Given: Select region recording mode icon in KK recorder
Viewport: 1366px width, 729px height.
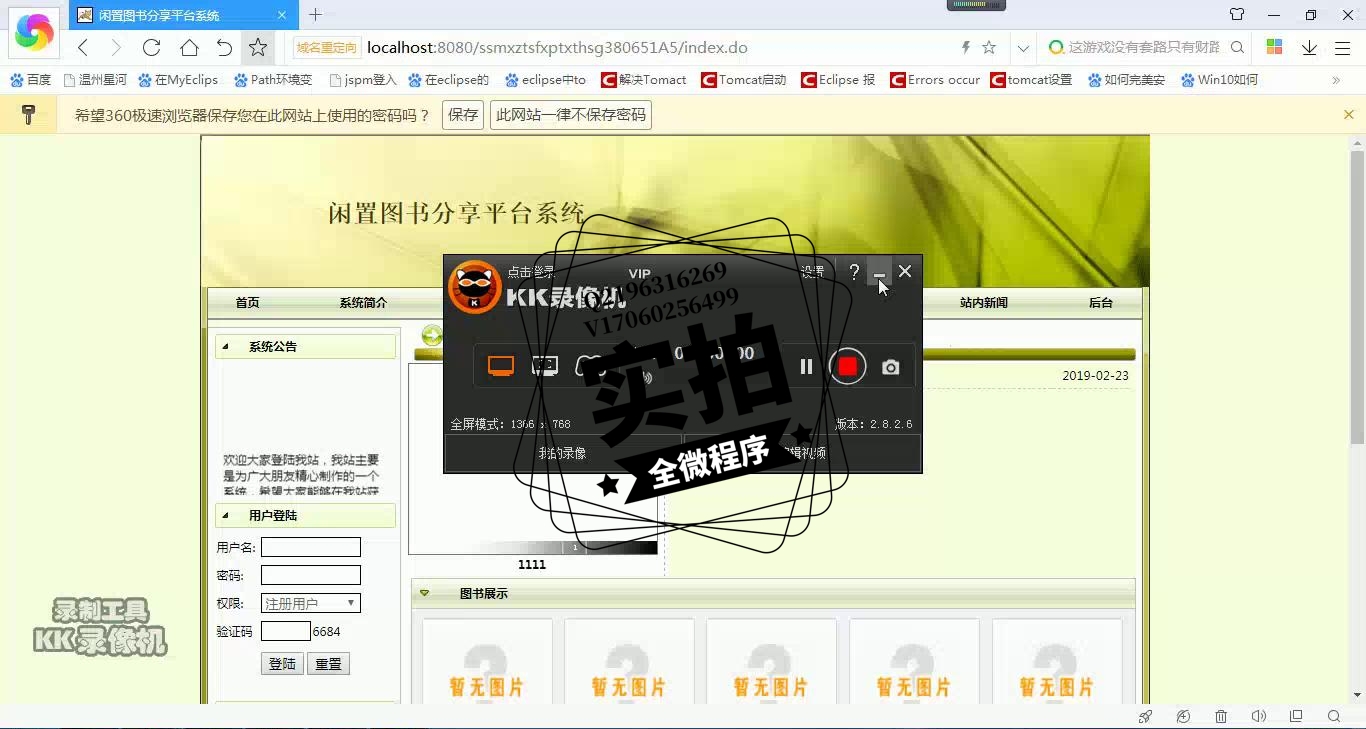Looking at the screenshot, I should pos(545,367).
